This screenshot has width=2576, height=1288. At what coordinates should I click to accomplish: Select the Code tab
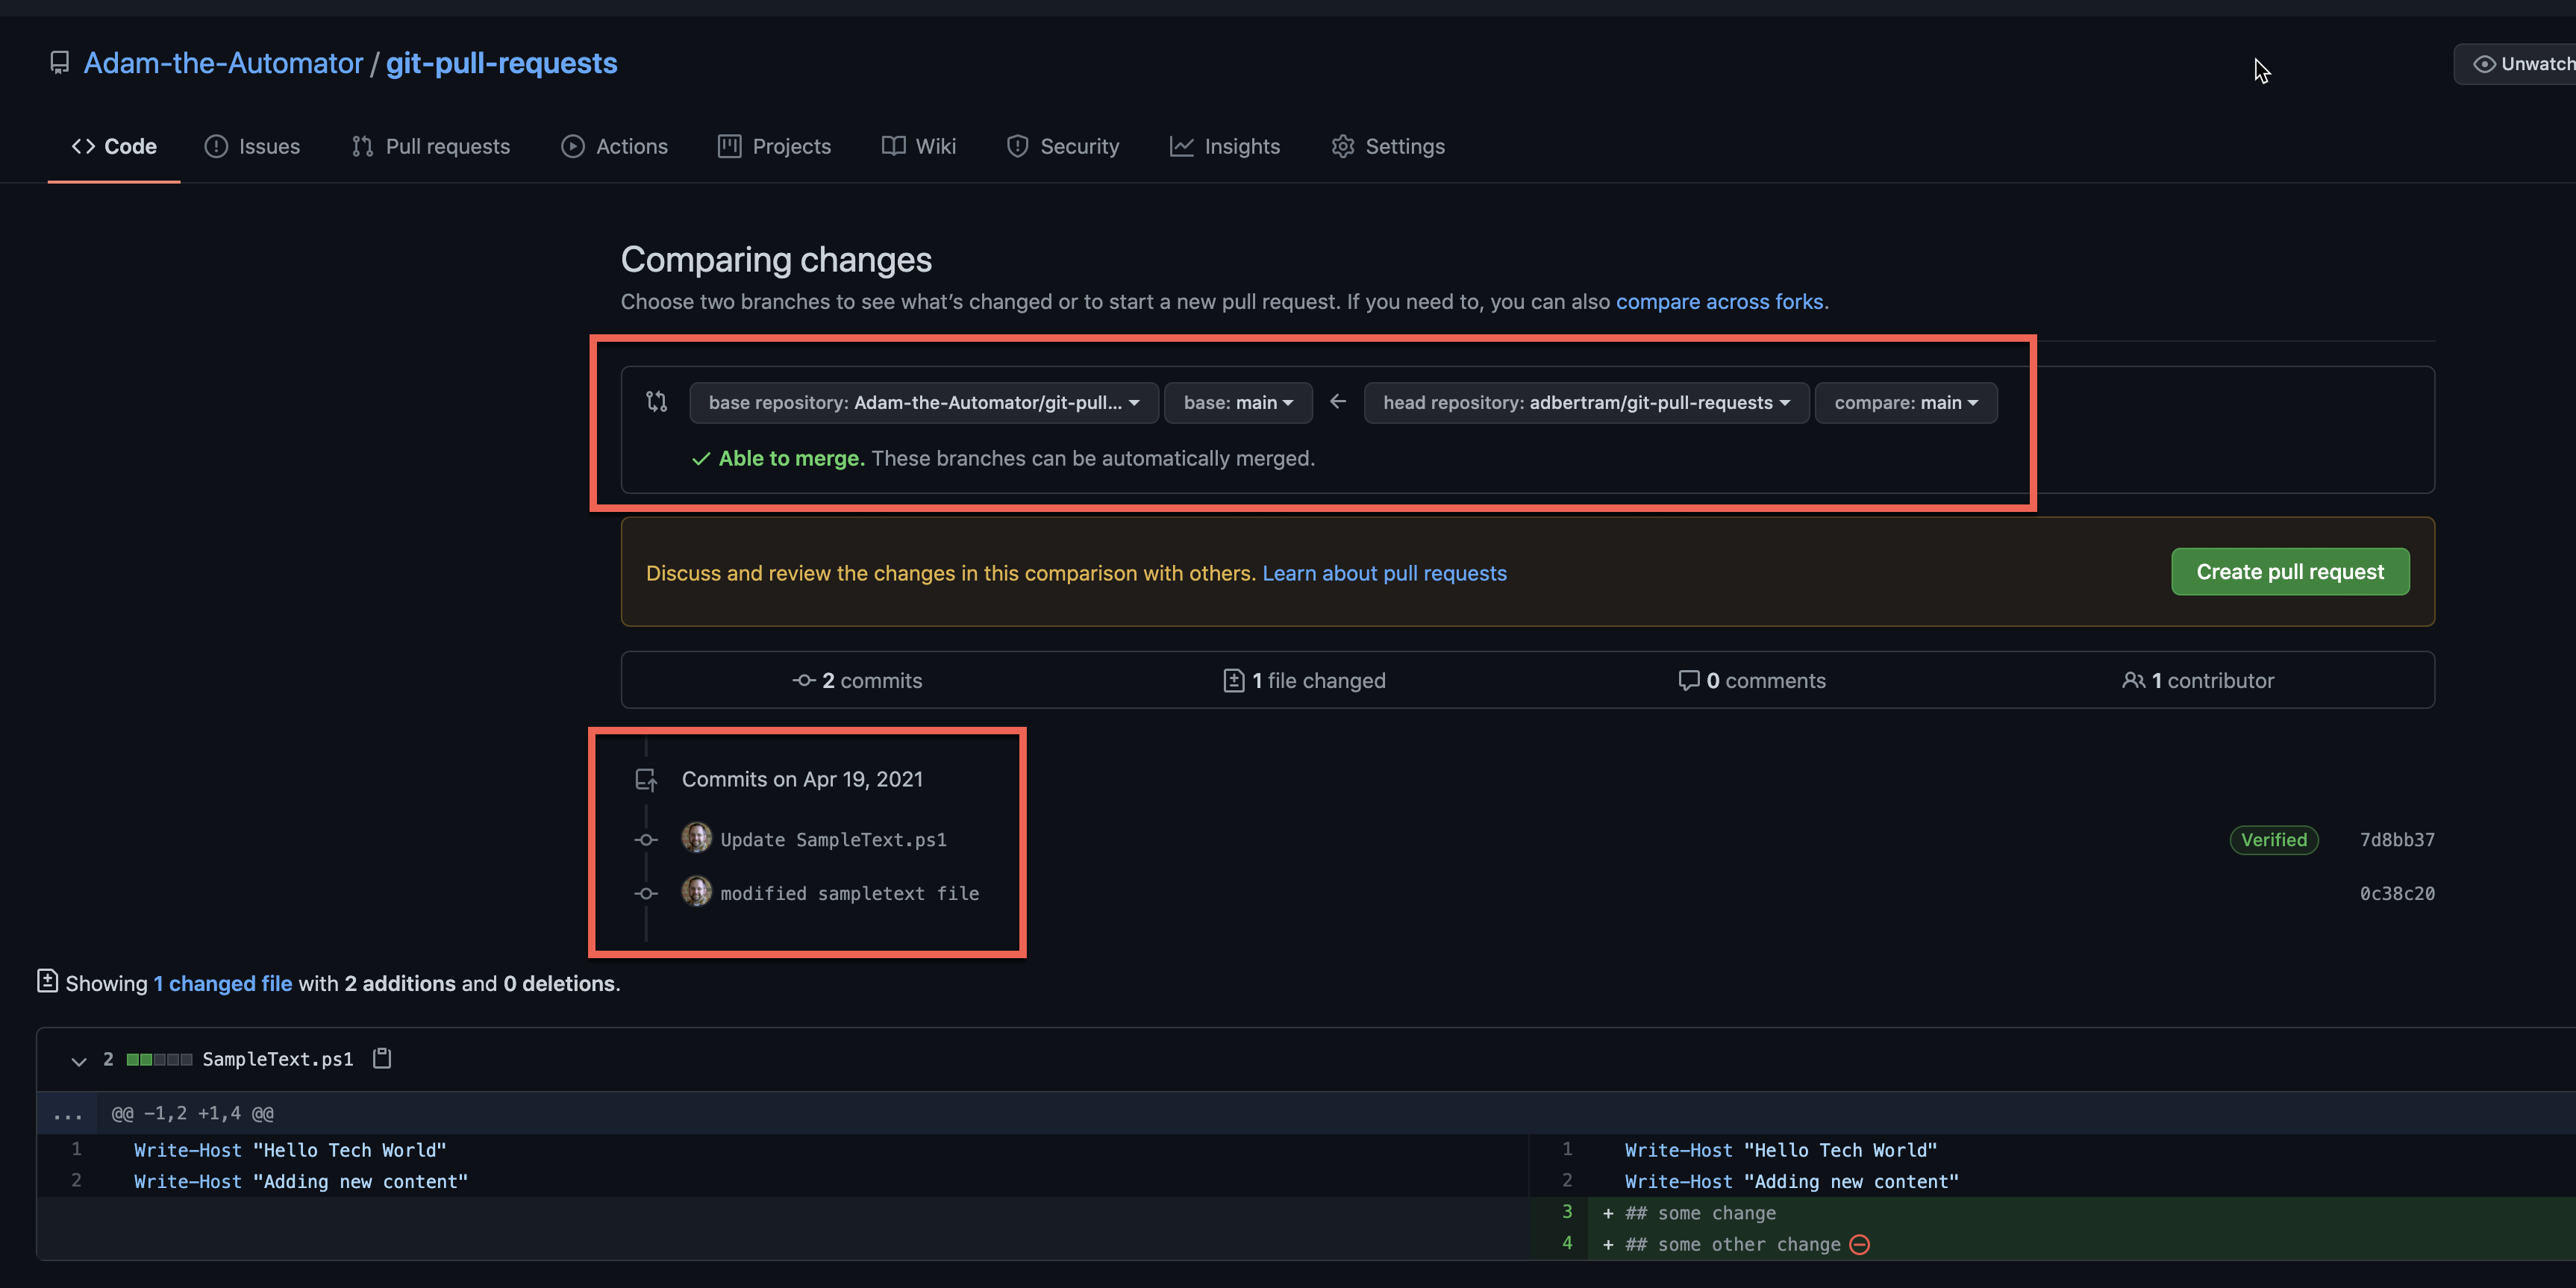tap(128, 146)
